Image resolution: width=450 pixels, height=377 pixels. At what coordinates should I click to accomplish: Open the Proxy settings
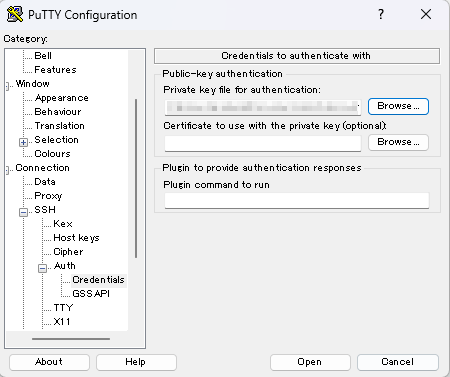[48, 196]
